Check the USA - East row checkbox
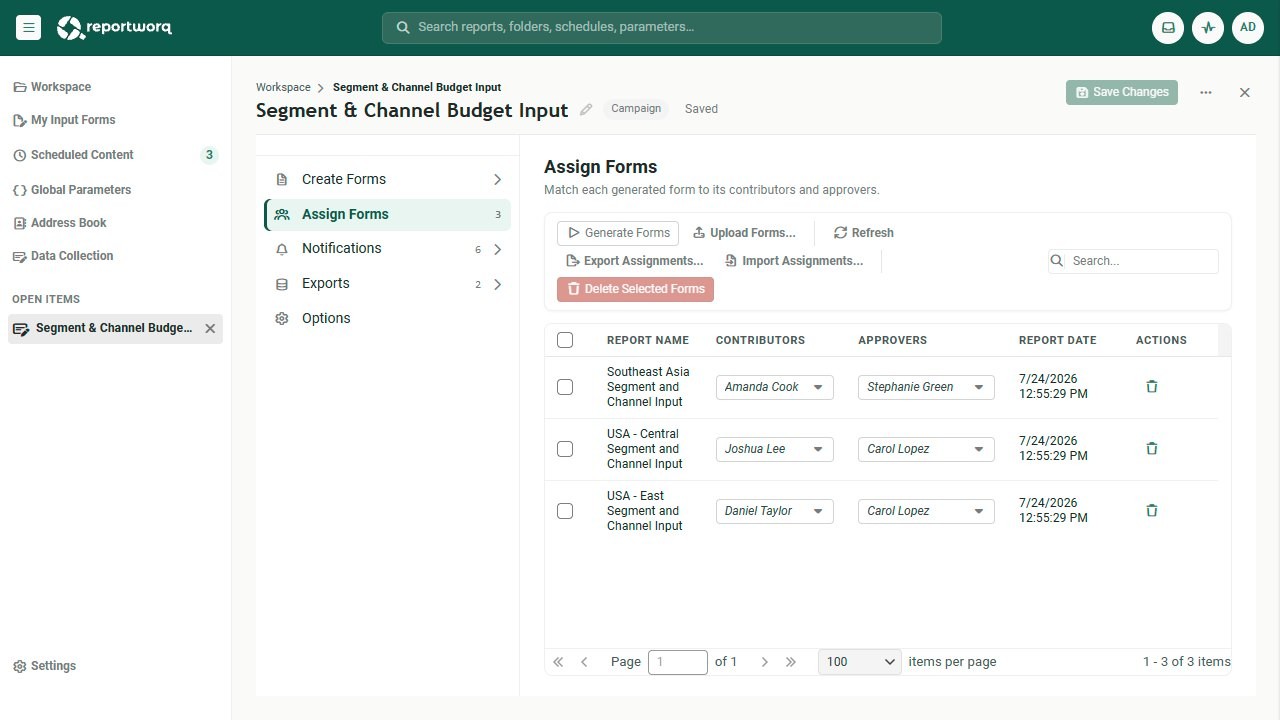 point(565,511)
